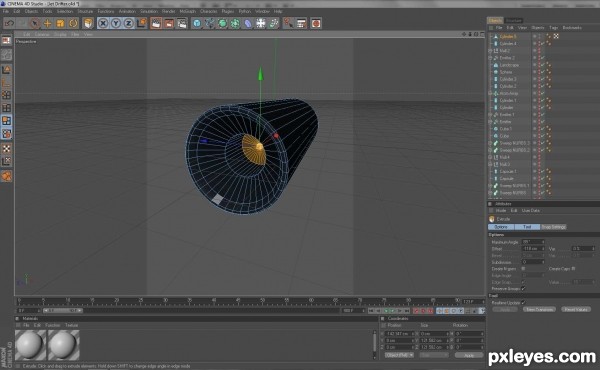Select first material sphere thumbnail

[31, 345]
